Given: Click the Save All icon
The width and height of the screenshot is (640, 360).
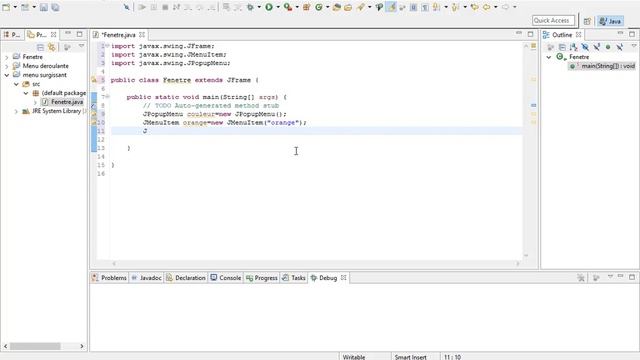Looking at the screenshot, I should click(55, 7).
